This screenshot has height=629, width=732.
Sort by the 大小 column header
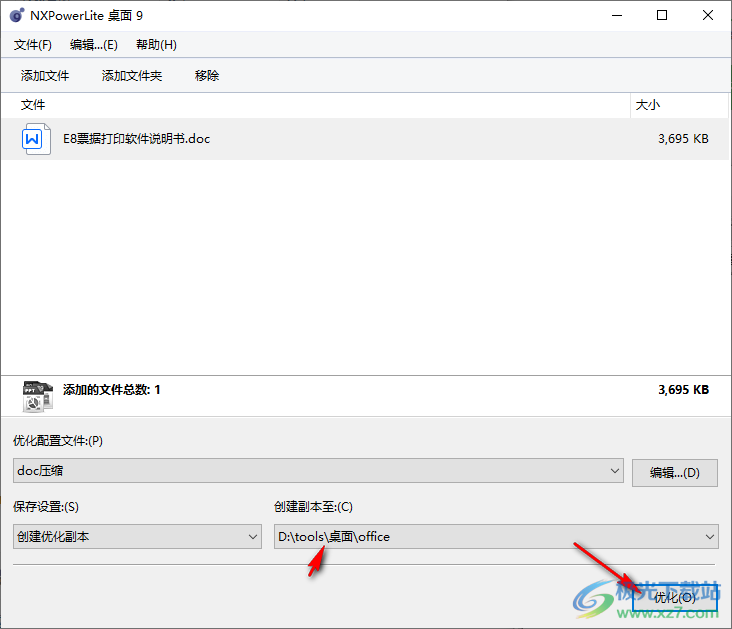[679, 105]
